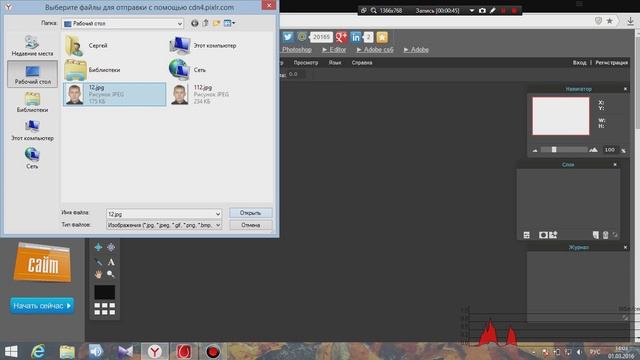Close the Слои panel
640x360 pixels.
pyautogui.click(x=615, y=164)
